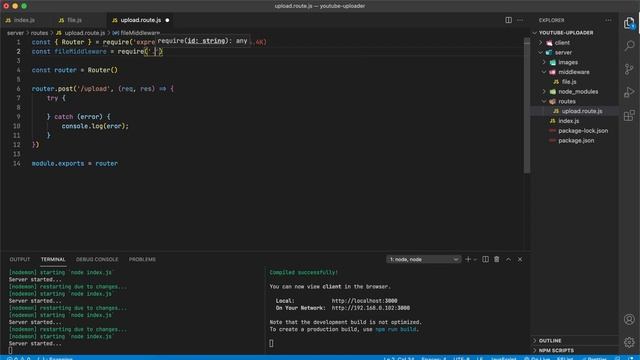Expand the client folder chevron
Viewport: 640px width, 360px height.
coord(540,43)
